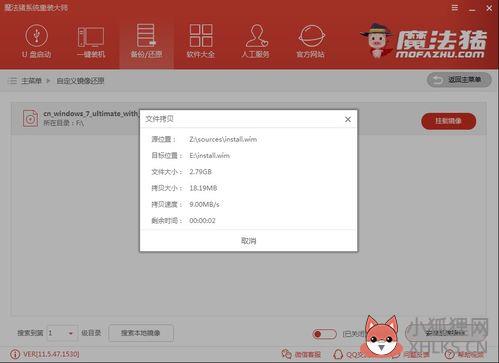499x363 pixels.
Task: Expand the search depth level dropdown
Action: [x=63, y=333]
